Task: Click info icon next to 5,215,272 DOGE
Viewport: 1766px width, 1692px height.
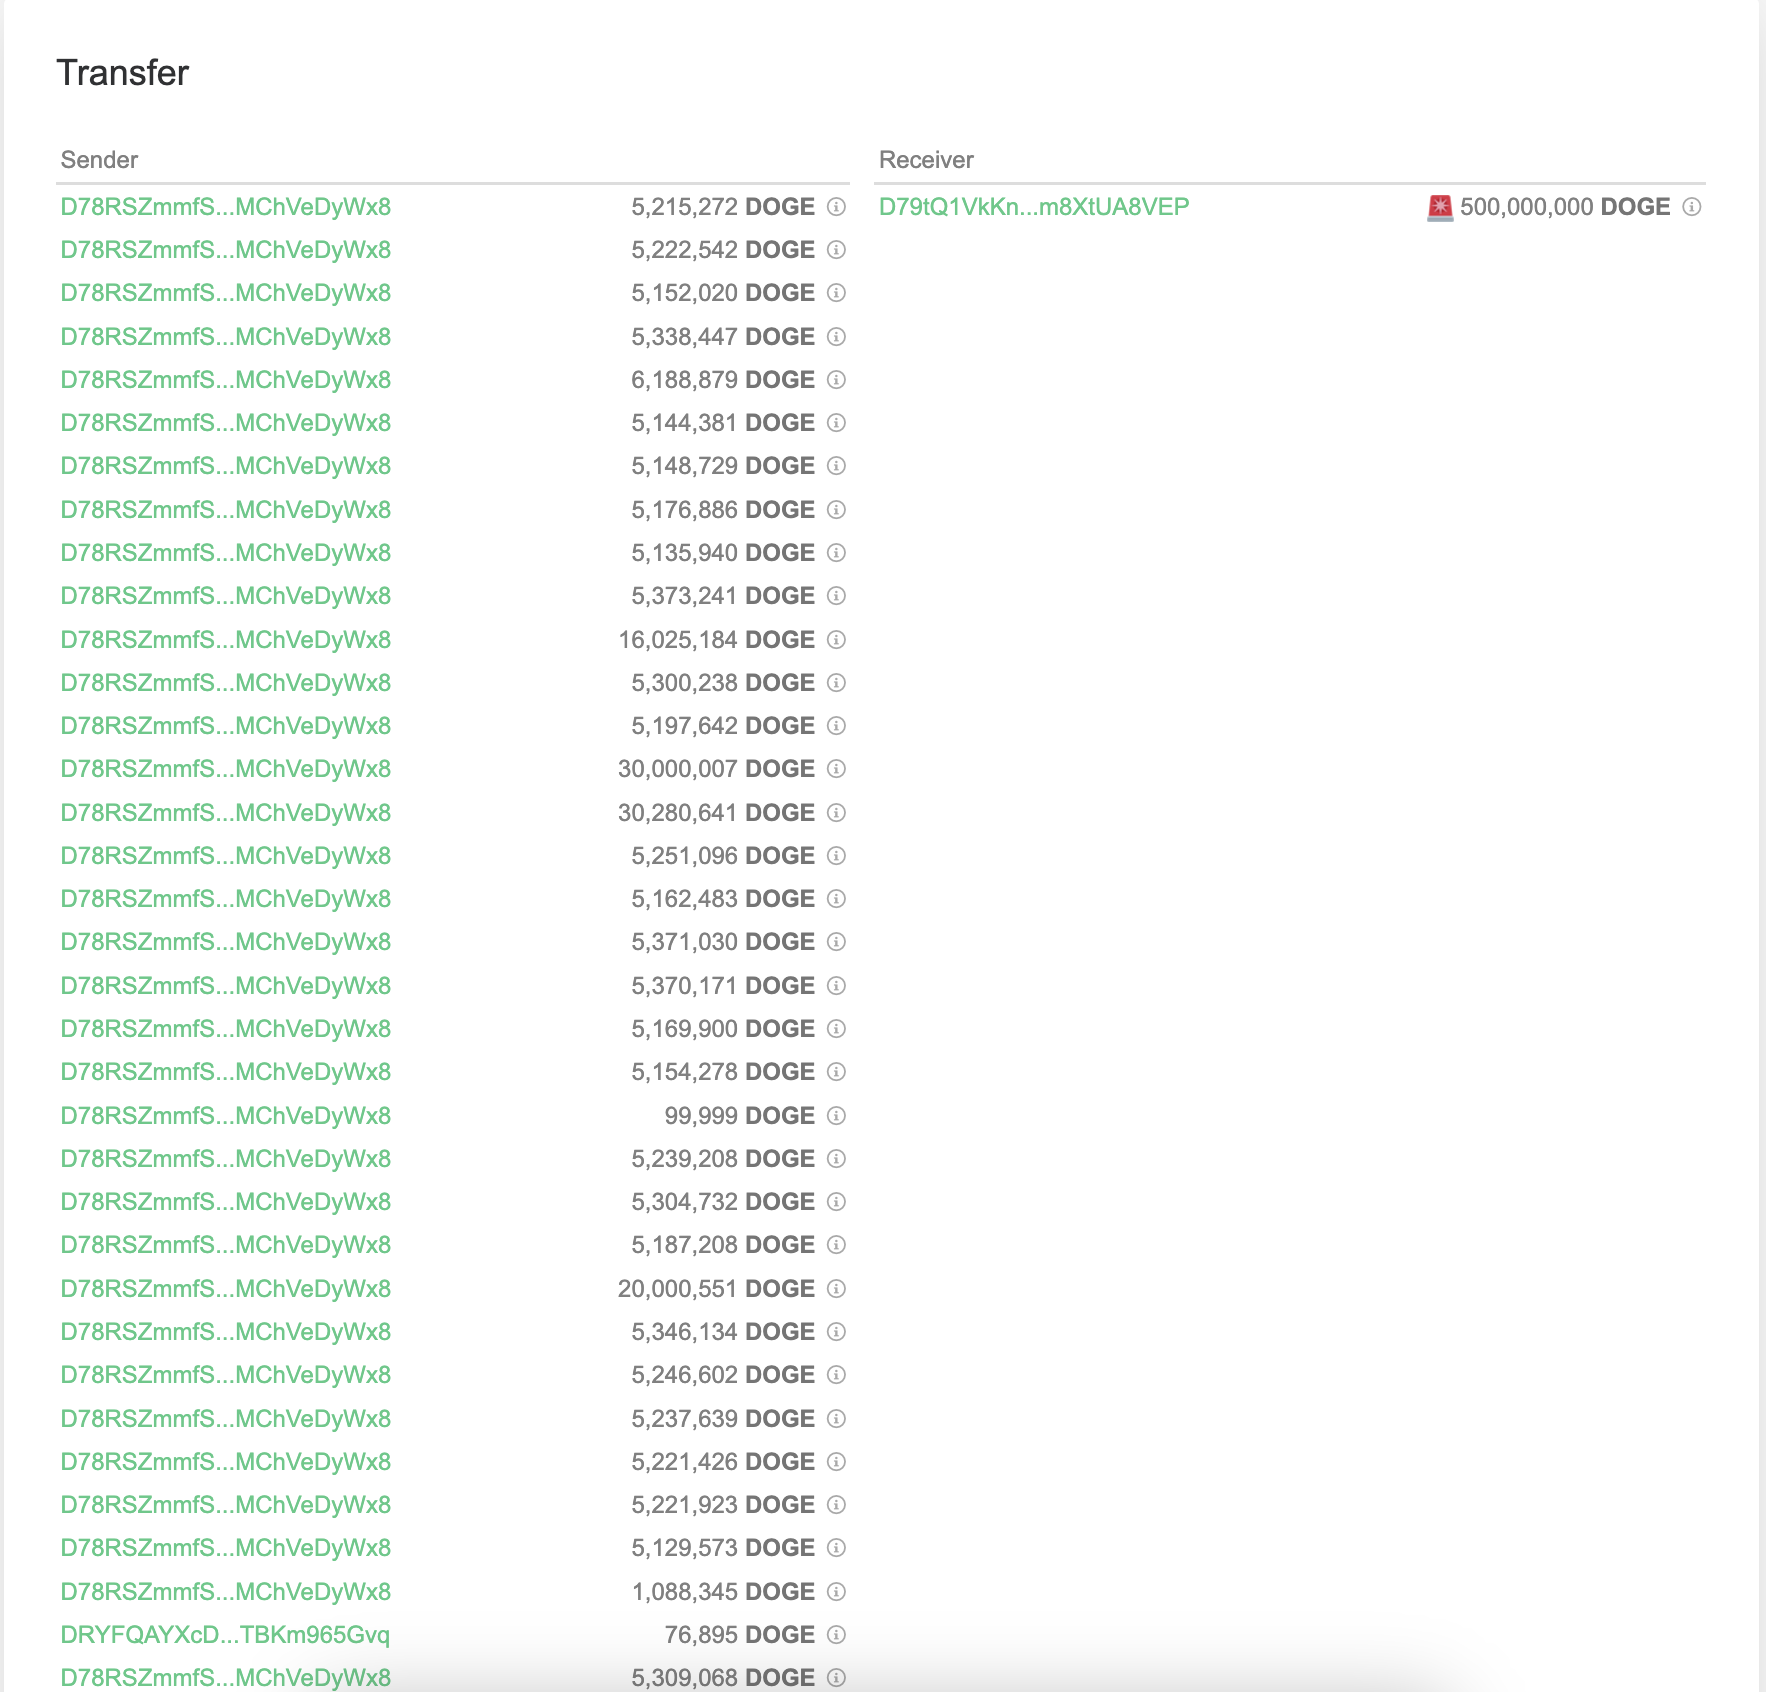Action: (x=836, y=207)
